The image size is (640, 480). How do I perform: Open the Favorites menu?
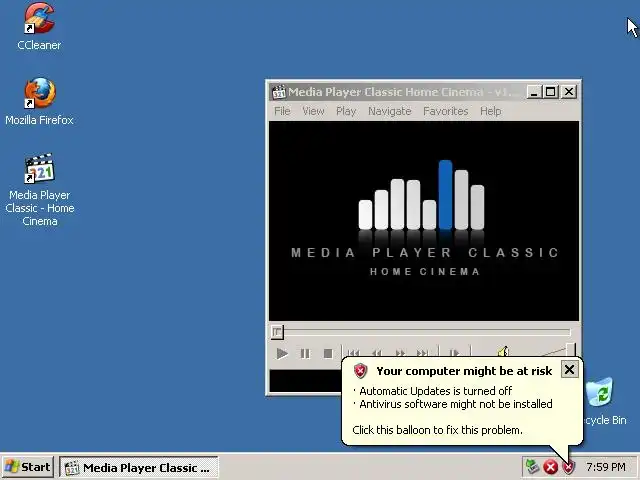[x=445, y=111]
